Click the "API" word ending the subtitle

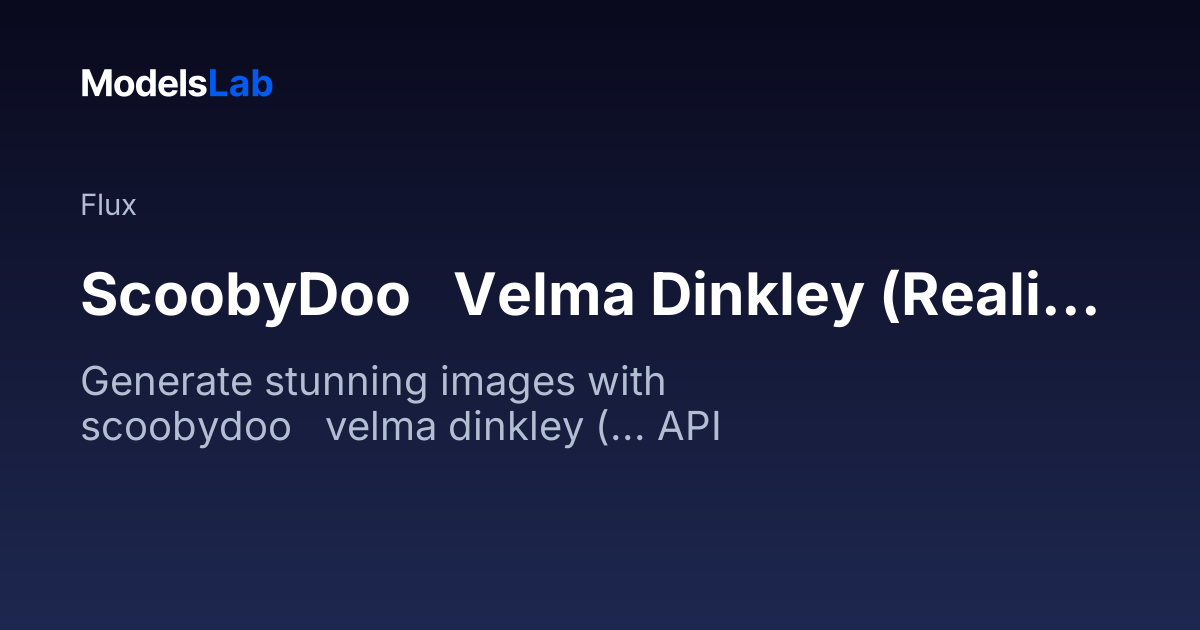(689, 427)
